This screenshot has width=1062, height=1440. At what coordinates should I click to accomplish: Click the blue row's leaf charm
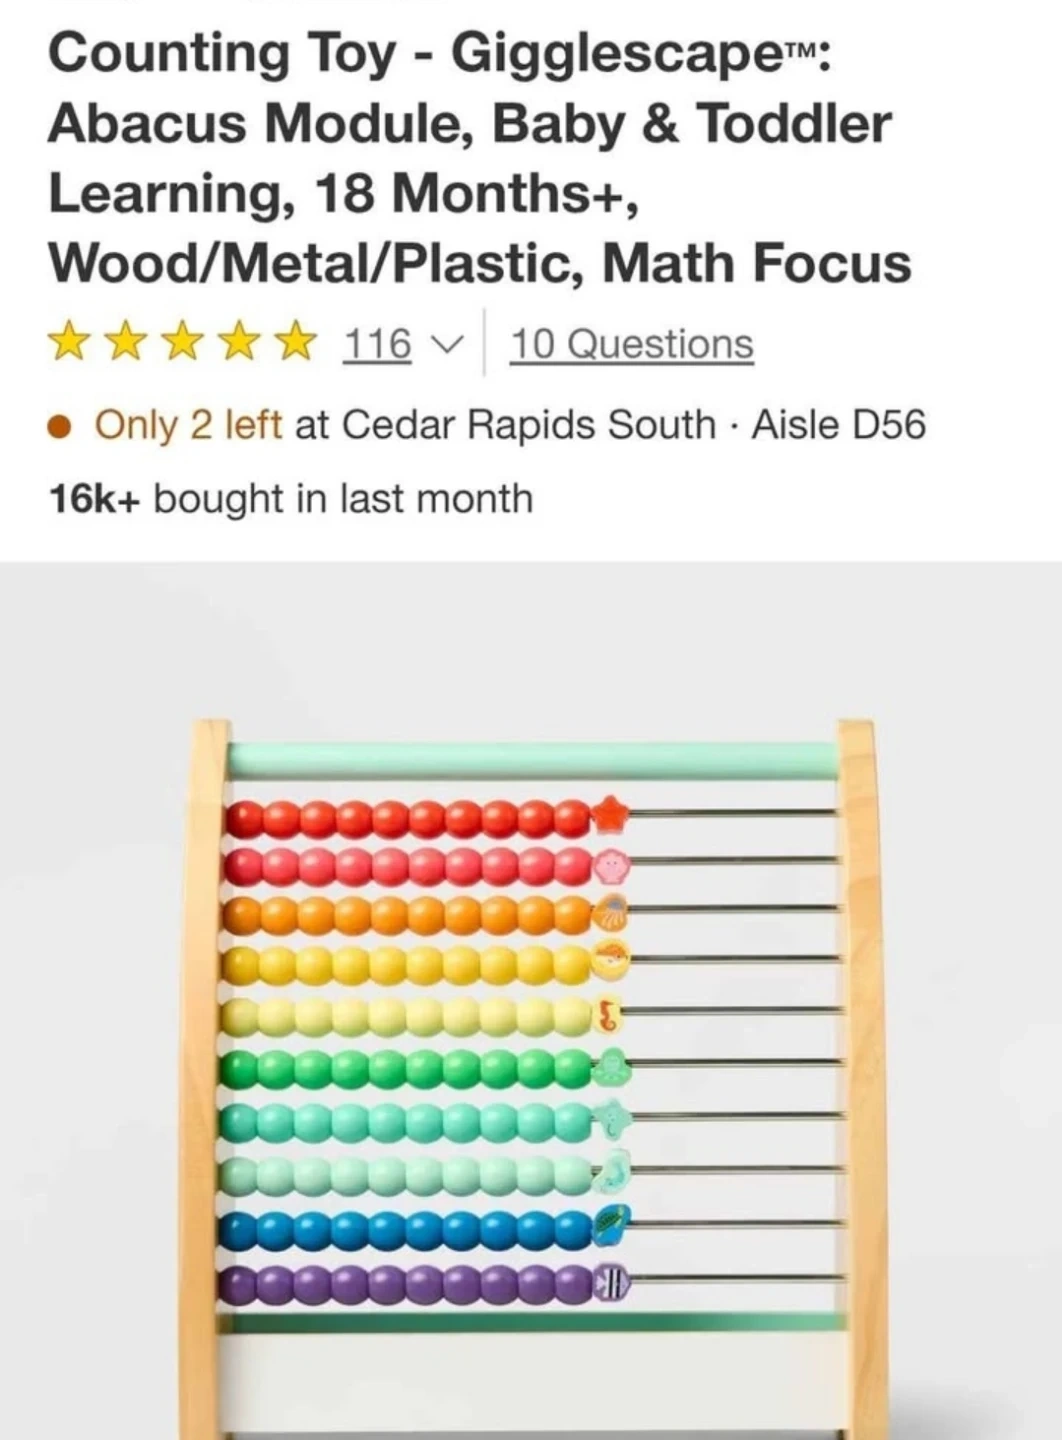click(x=609, y=1224)
